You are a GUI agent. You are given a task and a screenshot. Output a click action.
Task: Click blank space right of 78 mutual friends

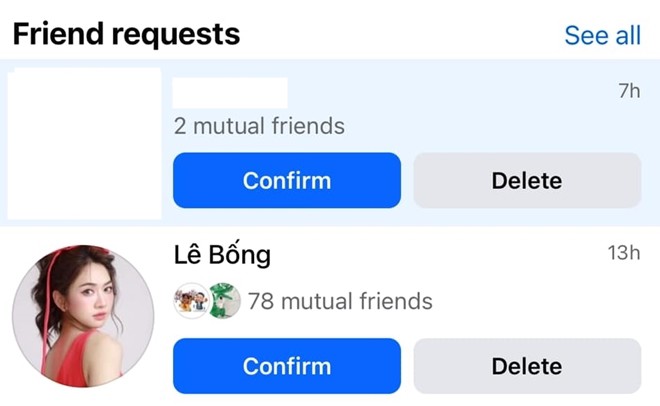click(537, 301)
